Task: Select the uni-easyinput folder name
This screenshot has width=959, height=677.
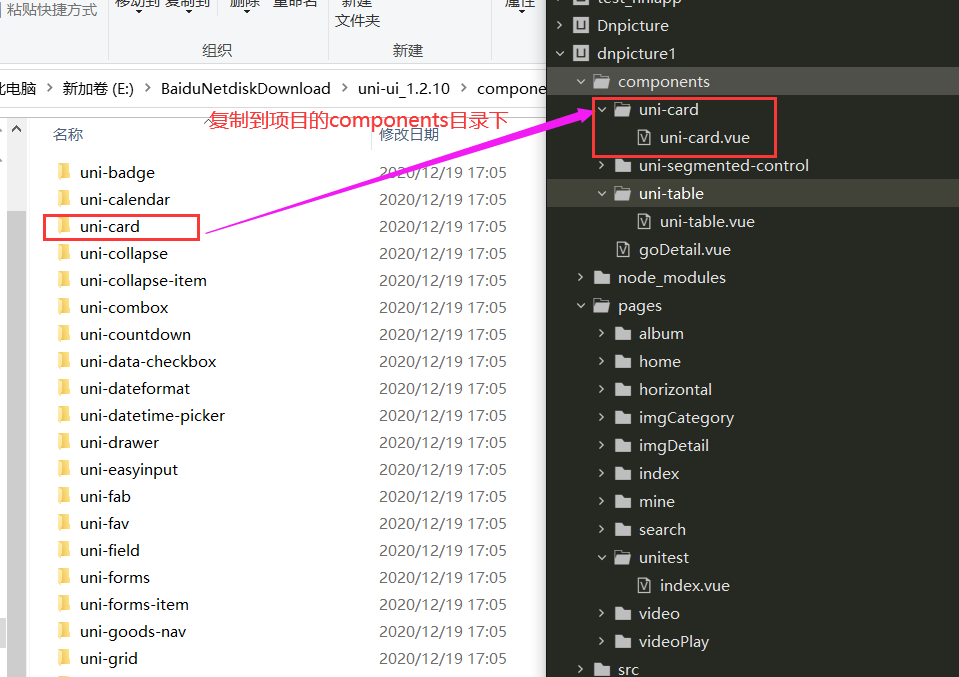Action: pos(129,469)
